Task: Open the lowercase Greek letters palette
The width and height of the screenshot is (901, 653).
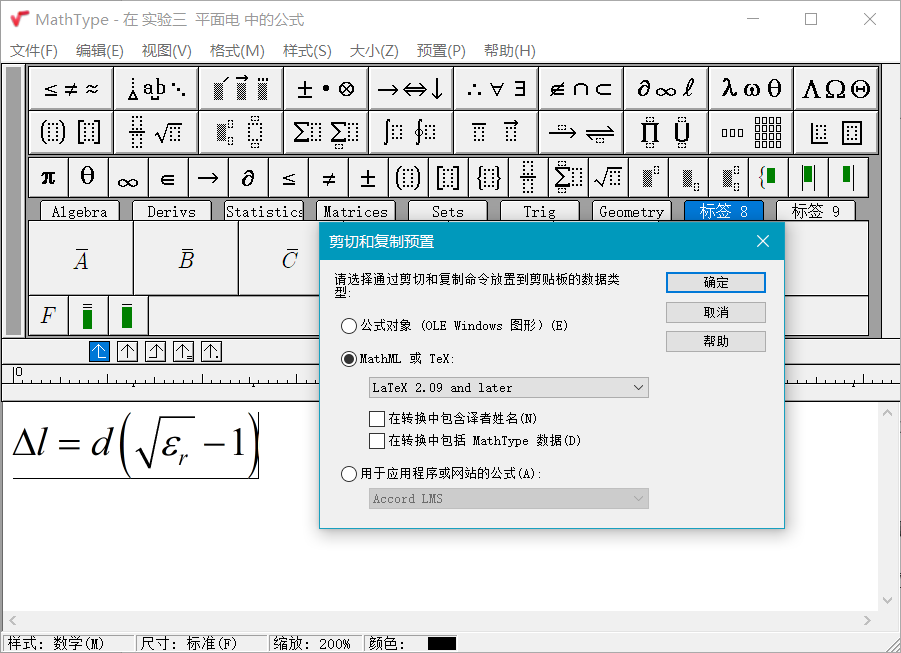Action: (x=749, y=90)
